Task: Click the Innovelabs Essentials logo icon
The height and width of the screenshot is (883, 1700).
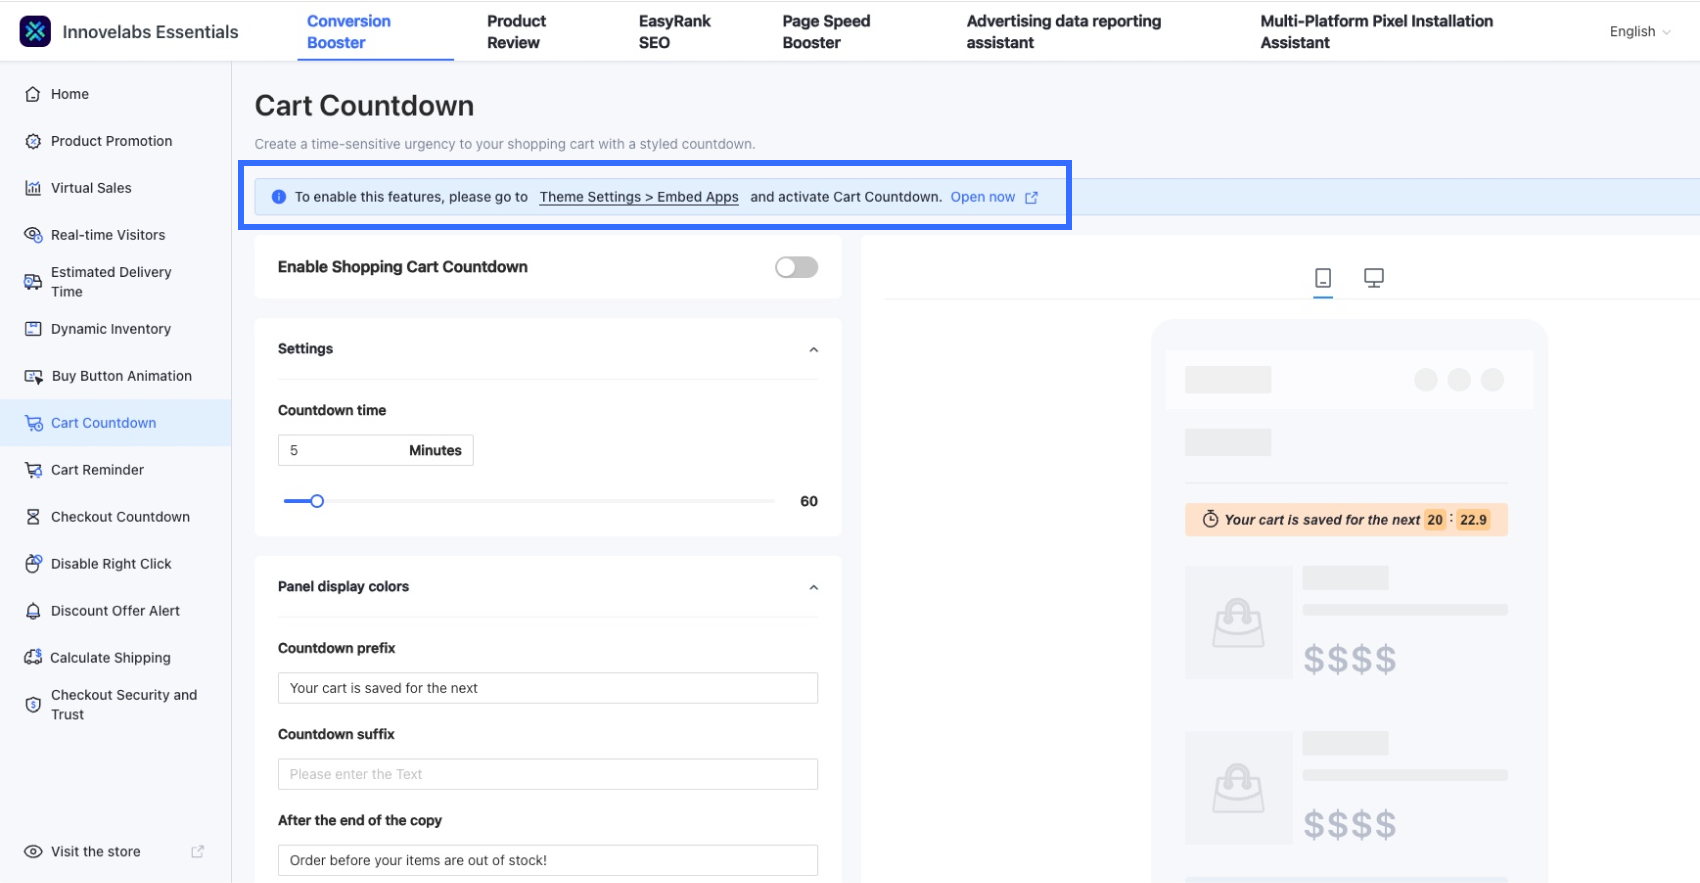Action: (x=35, y=31)
